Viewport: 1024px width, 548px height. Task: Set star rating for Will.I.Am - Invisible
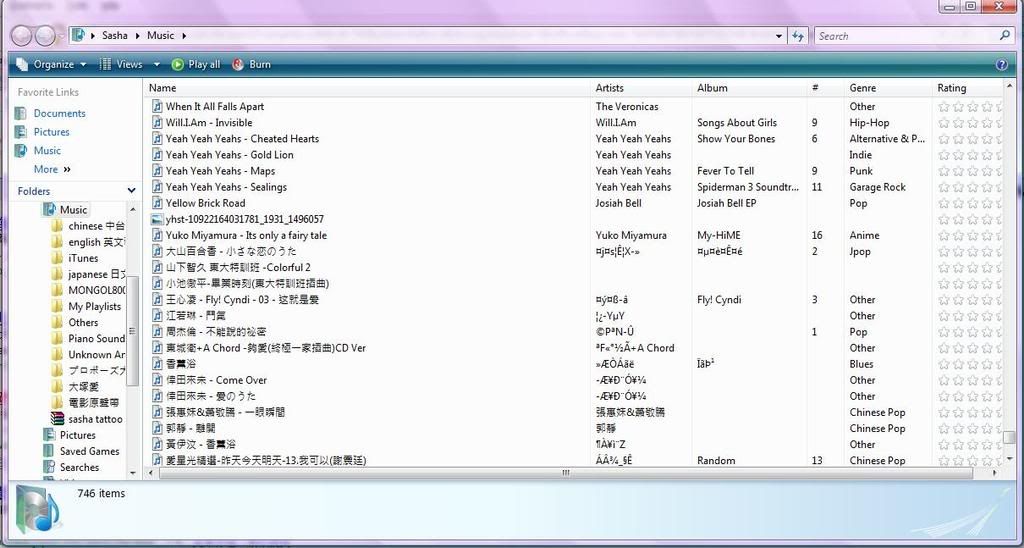point(970,122)
